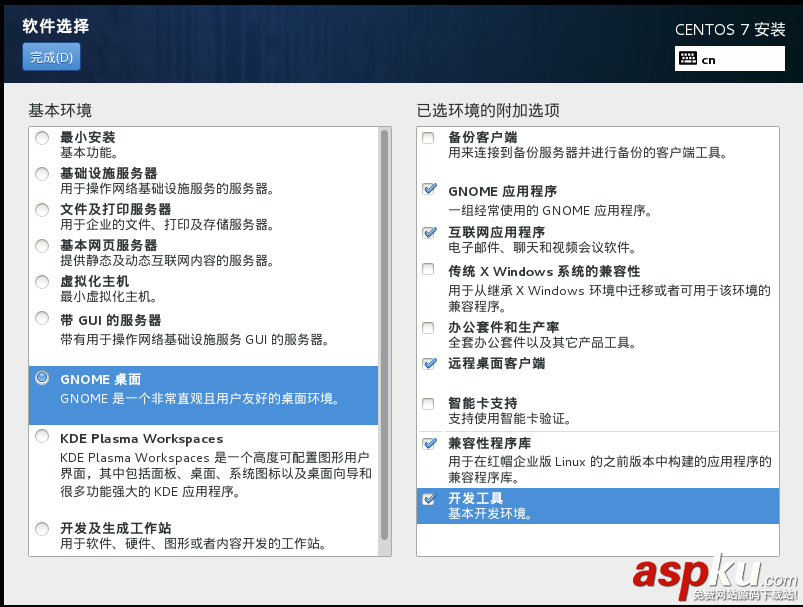The height and width of the screenshot is (607, 803).
Task: Enable the 智能卡支持 checkbox
Action: point(428,404)
